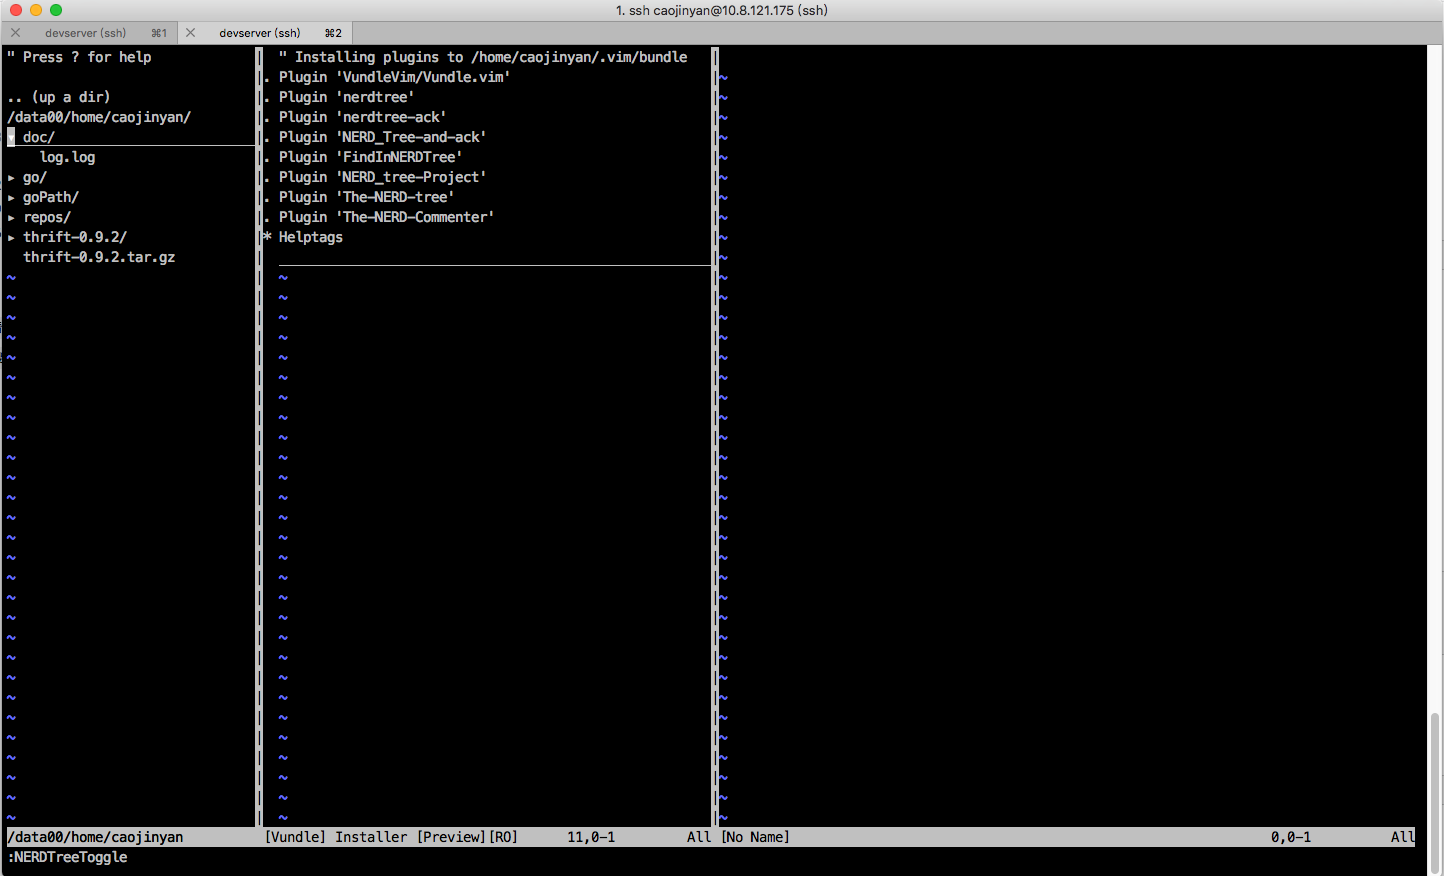Click the red close window button

tap(15, 10)
